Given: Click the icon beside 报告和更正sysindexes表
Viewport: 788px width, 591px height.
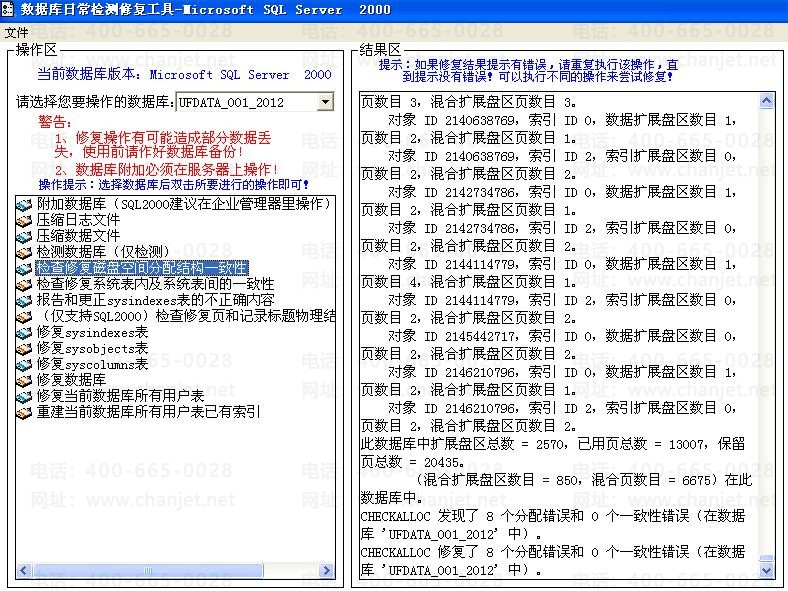Looking at the screenshot, I should pos(24,301).
